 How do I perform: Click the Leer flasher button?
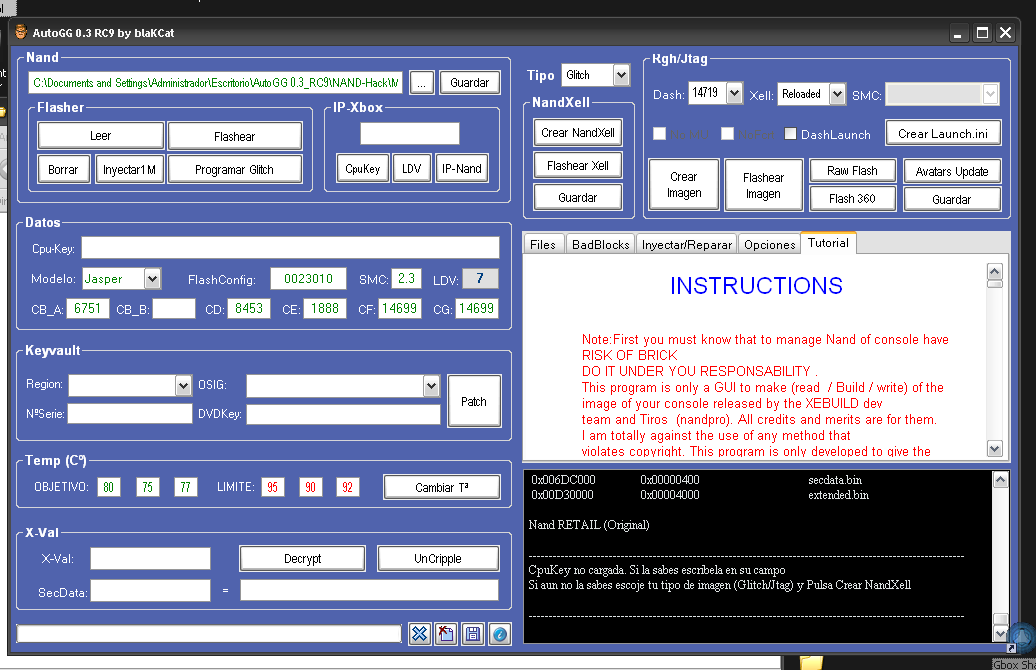100,135
